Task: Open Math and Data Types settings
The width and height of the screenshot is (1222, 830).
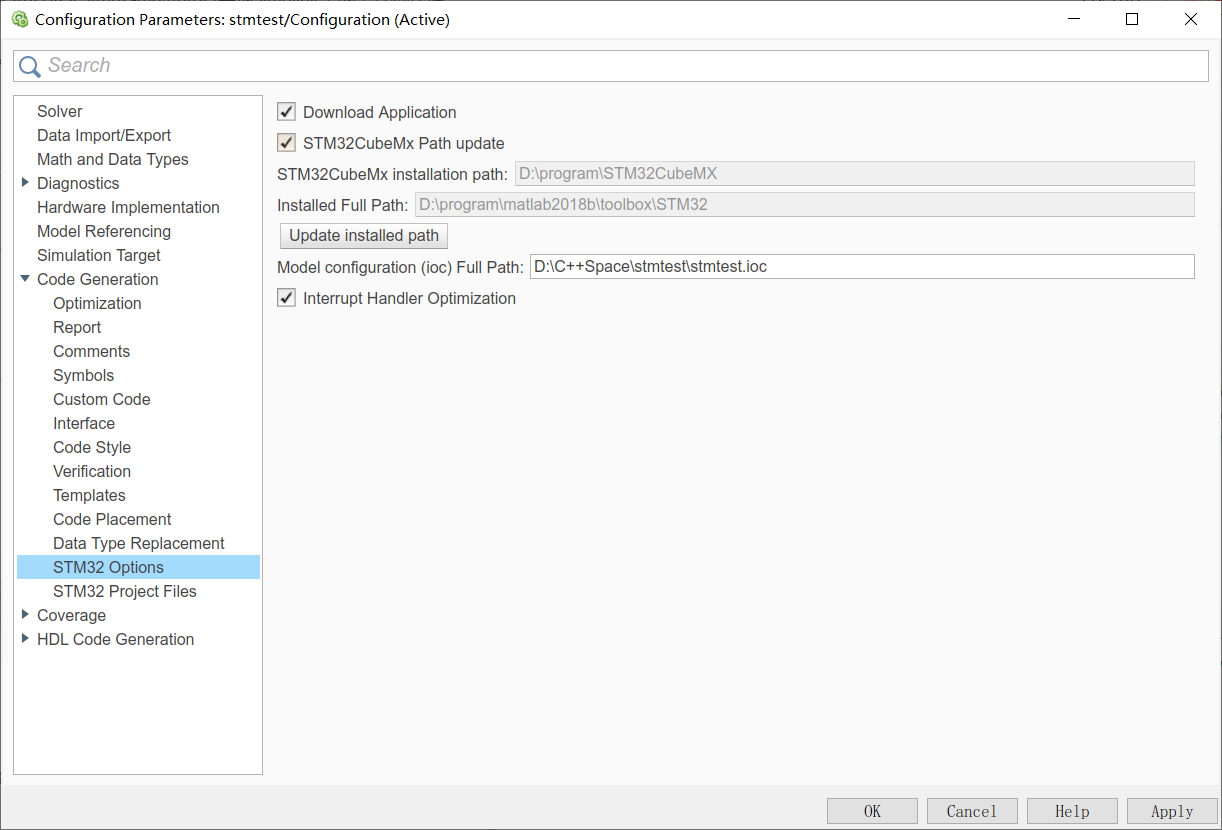Action: [x=113, y=159]
